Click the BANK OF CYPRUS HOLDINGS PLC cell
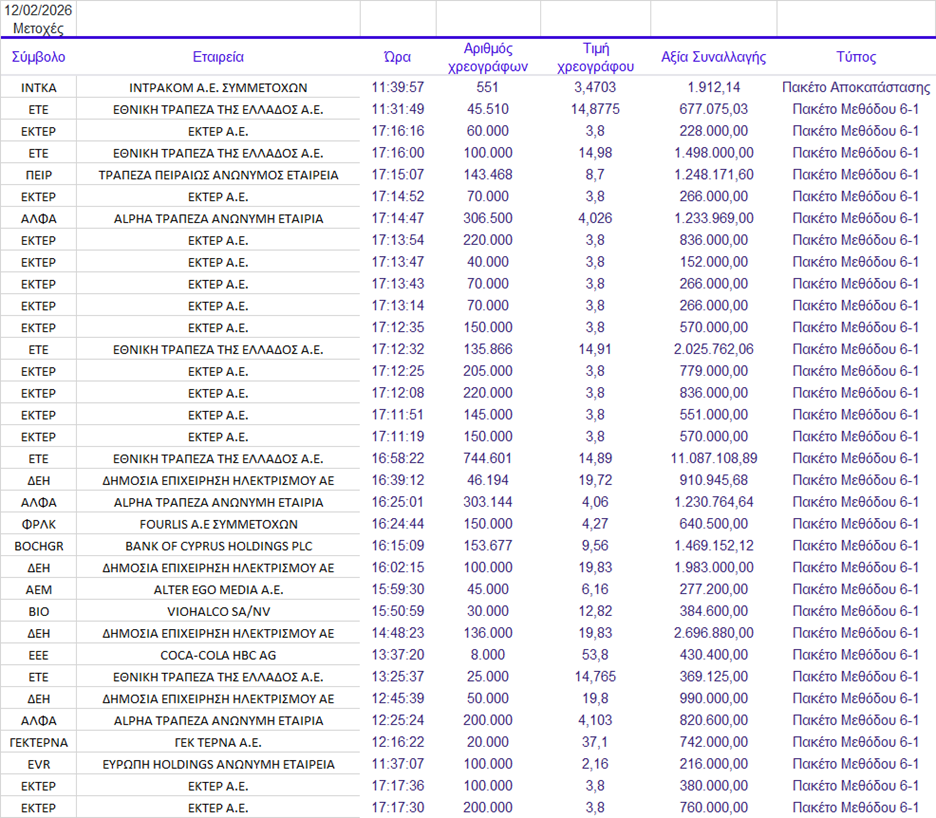The image size is (936, 818). [218, 546]
